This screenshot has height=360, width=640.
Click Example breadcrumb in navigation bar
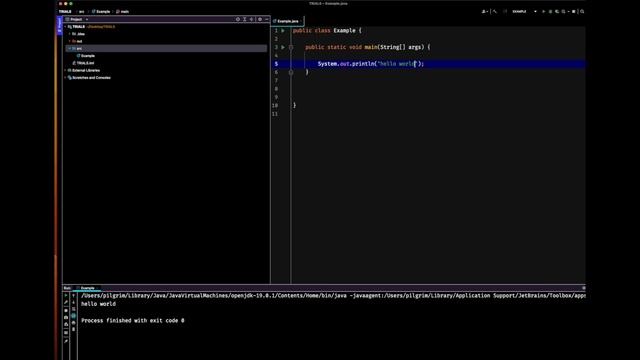point(101,11)
